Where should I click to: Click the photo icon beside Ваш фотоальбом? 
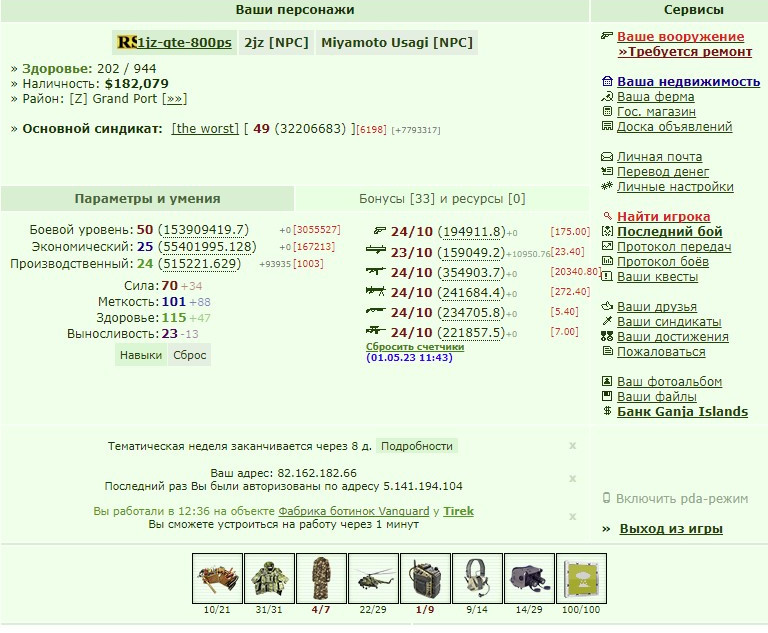point(607,381)
